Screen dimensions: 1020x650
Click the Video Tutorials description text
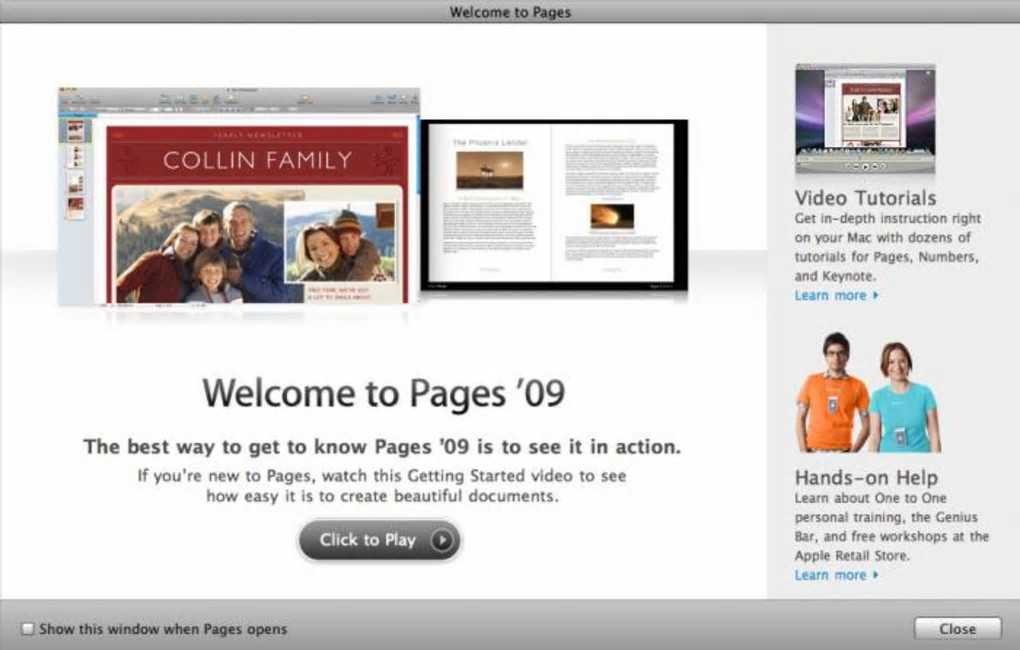tap(887, 247)
